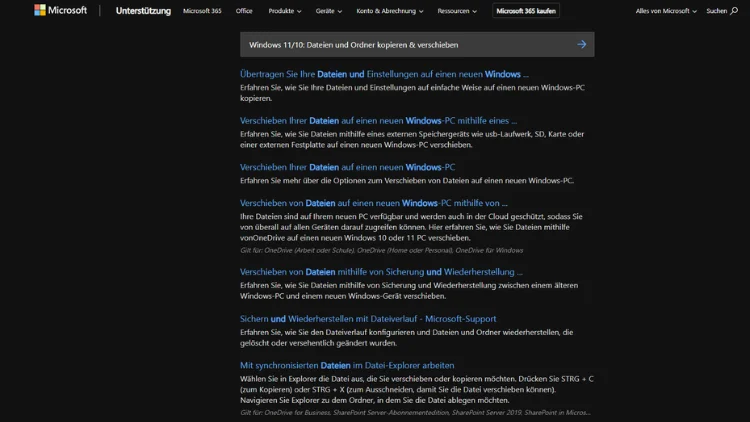The height and width of the screenshot is (422, 750).
Task: Click the Microsoft 365 kaufen button
Action: pos(526,11)
